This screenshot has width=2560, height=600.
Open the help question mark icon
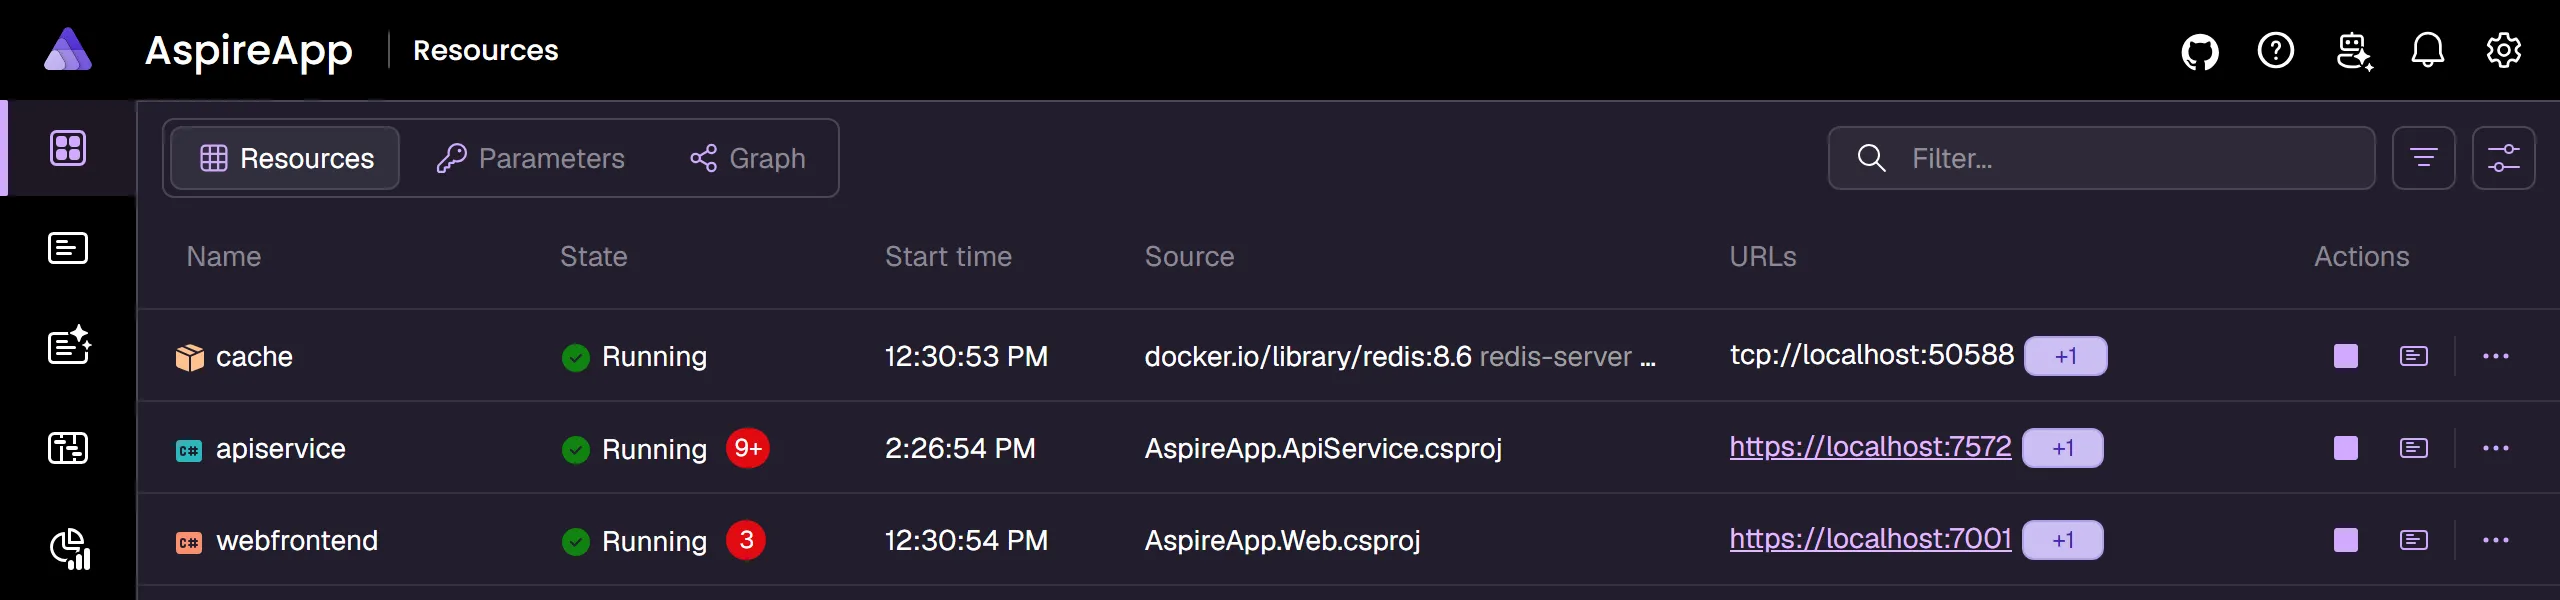(x=2276, y=50)
